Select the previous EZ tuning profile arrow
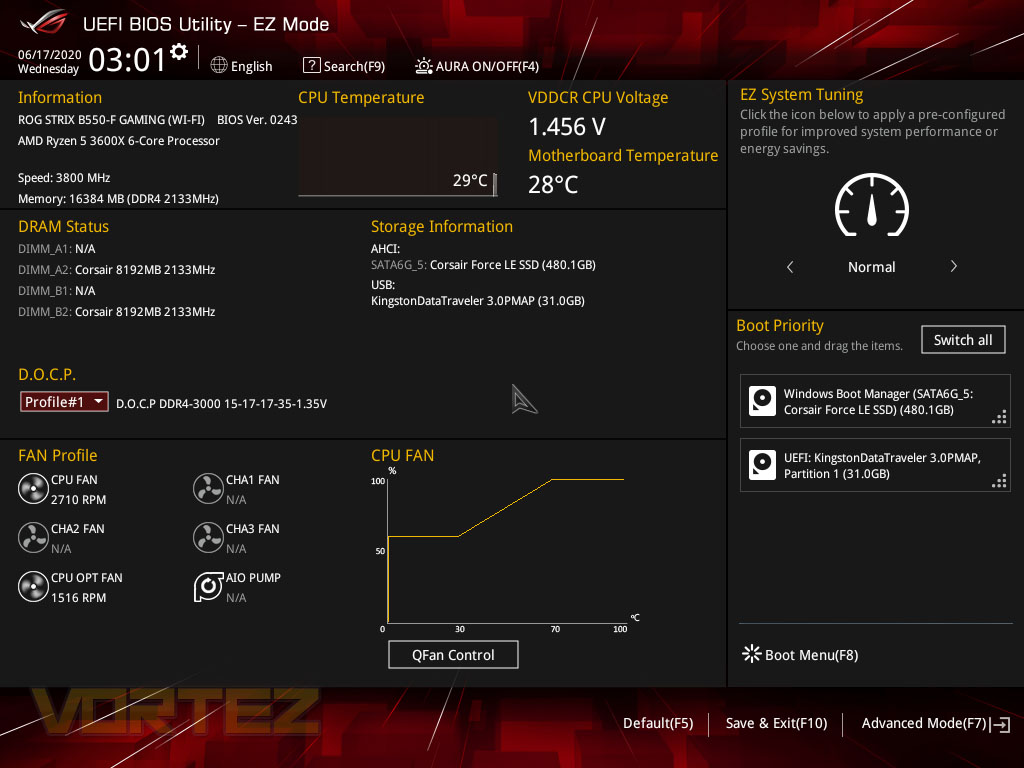This screenshot has height=768, width=1024. (x=790, y=266)
